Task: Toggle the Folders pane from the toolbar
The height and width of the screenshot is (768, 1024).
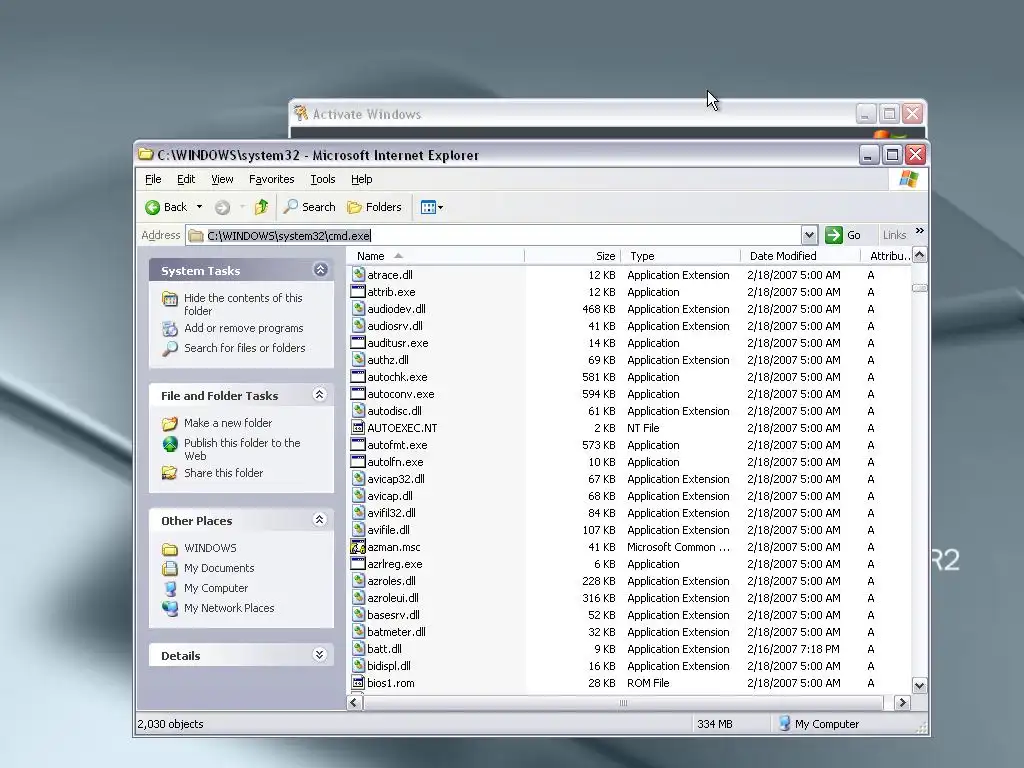Action: coord(374,207)
